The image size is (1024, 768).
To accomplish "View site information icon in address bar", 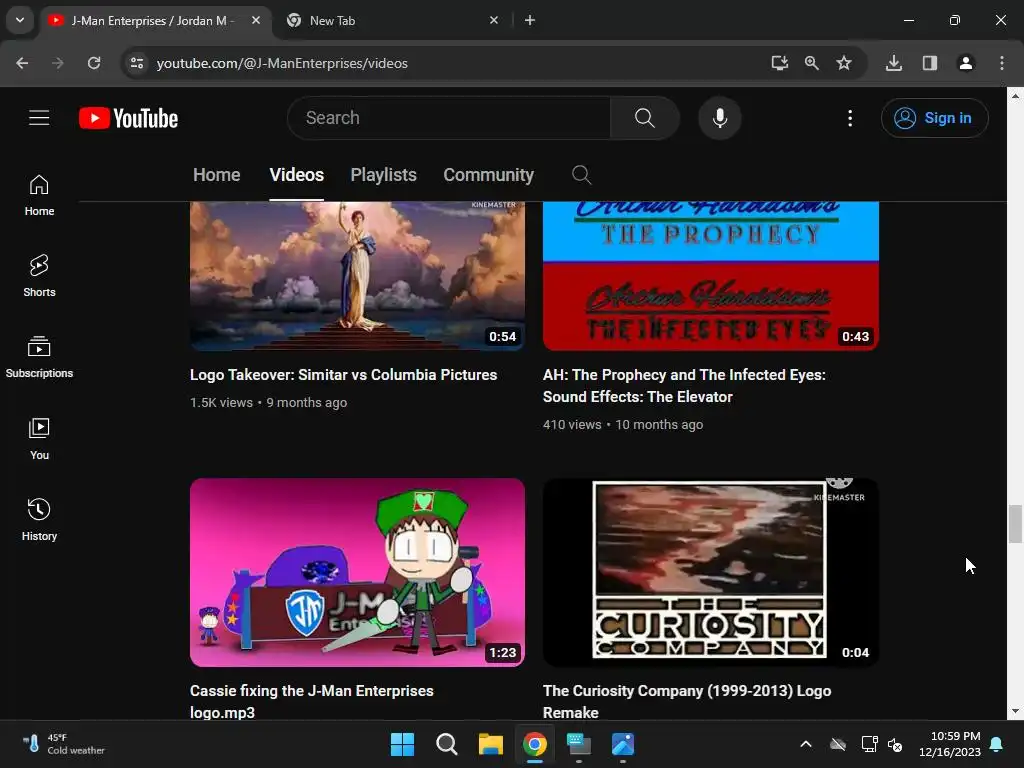I will (137, 63).
